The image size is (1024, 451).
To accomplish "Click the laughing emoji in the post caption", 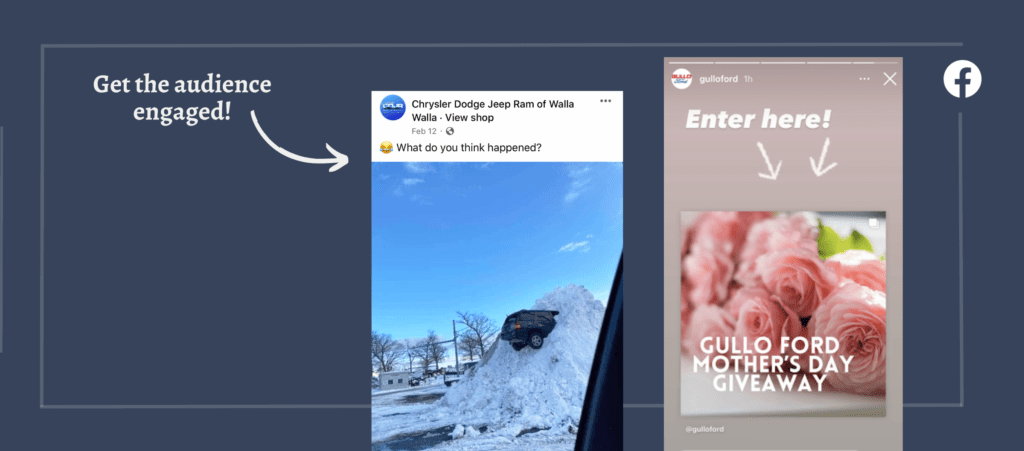I will tap(386, 148).
